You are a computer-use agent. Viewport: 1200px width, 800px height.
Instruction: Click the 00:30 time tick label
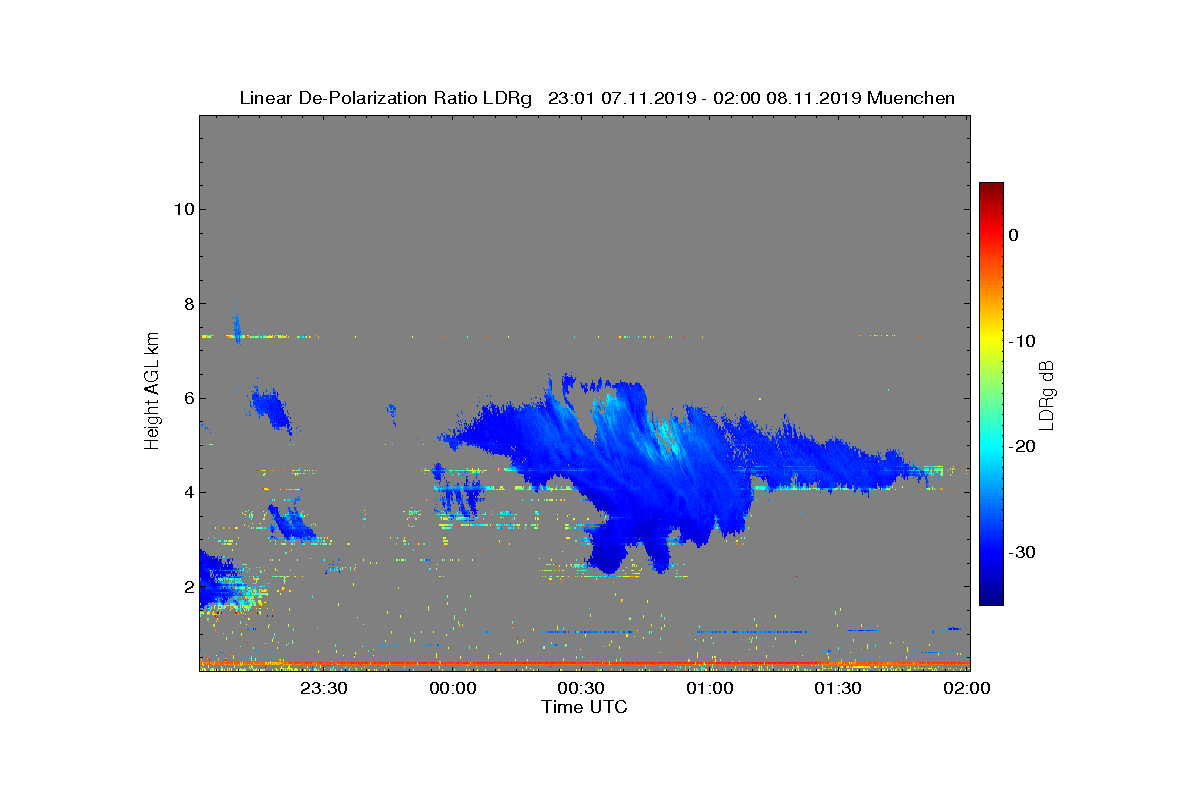tap(581, 689)
